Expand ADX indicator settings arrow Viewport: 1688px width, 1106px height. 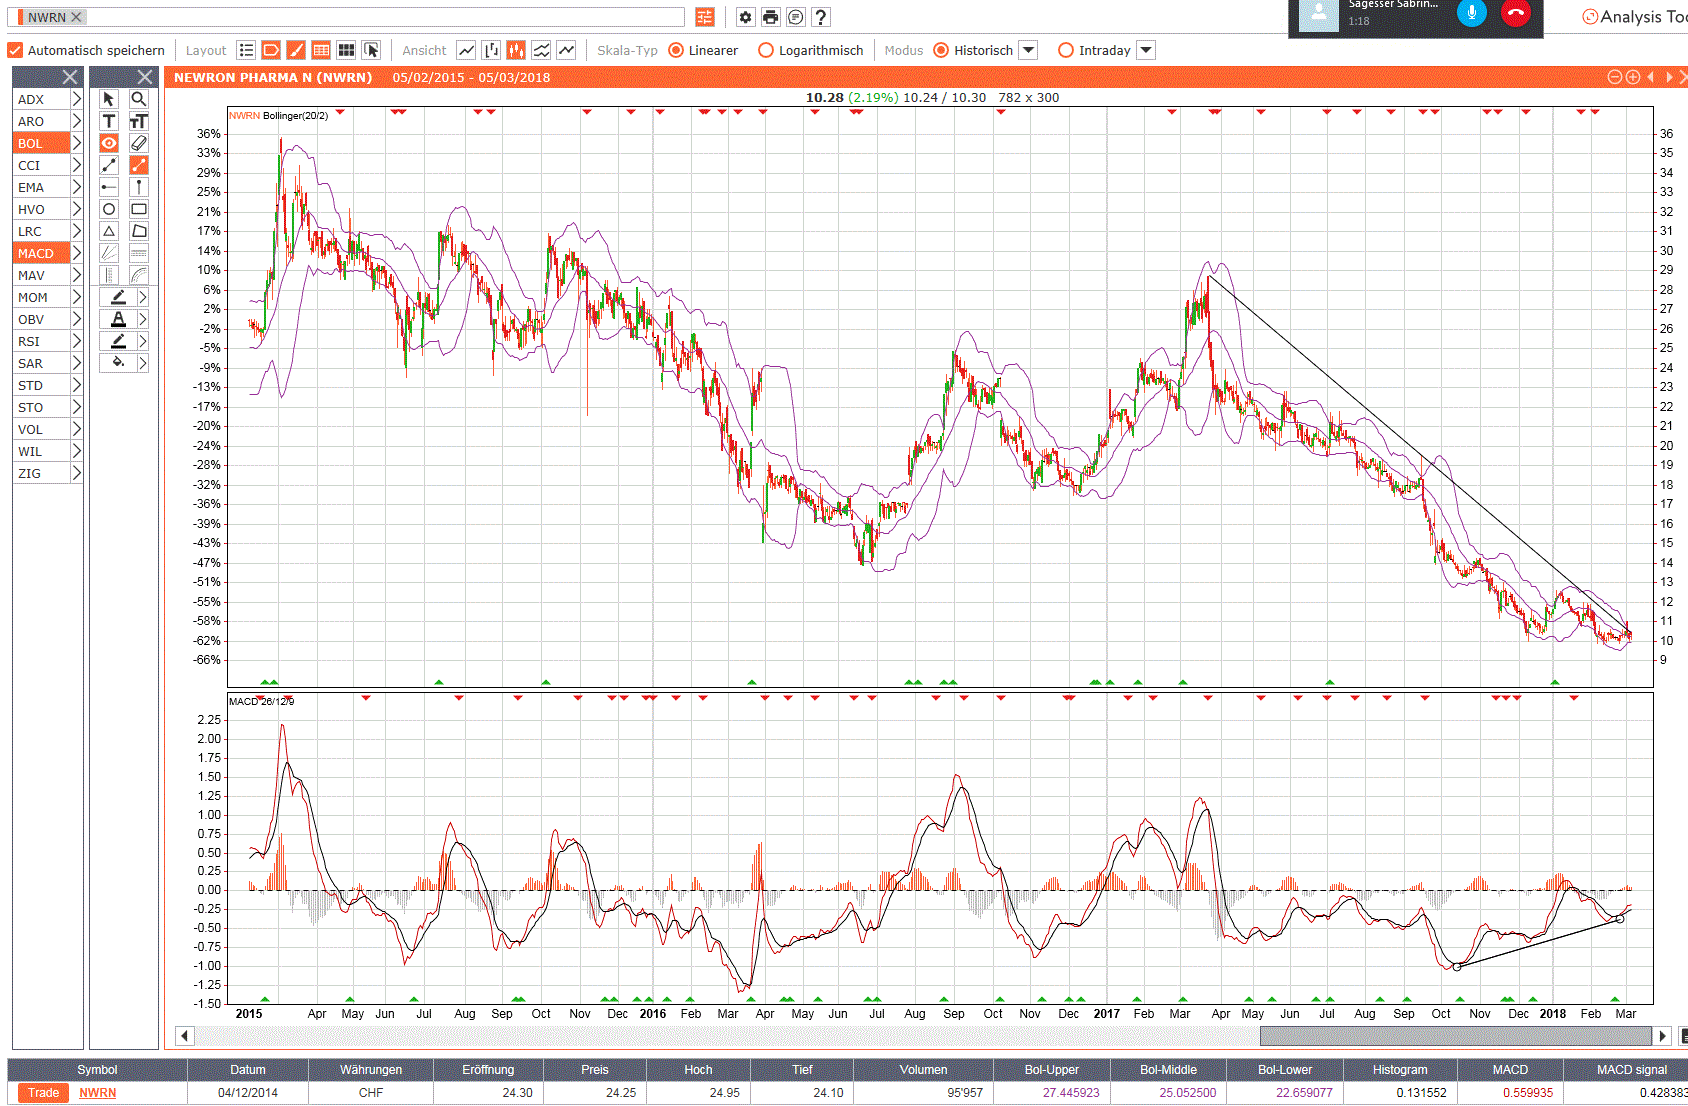76,99
